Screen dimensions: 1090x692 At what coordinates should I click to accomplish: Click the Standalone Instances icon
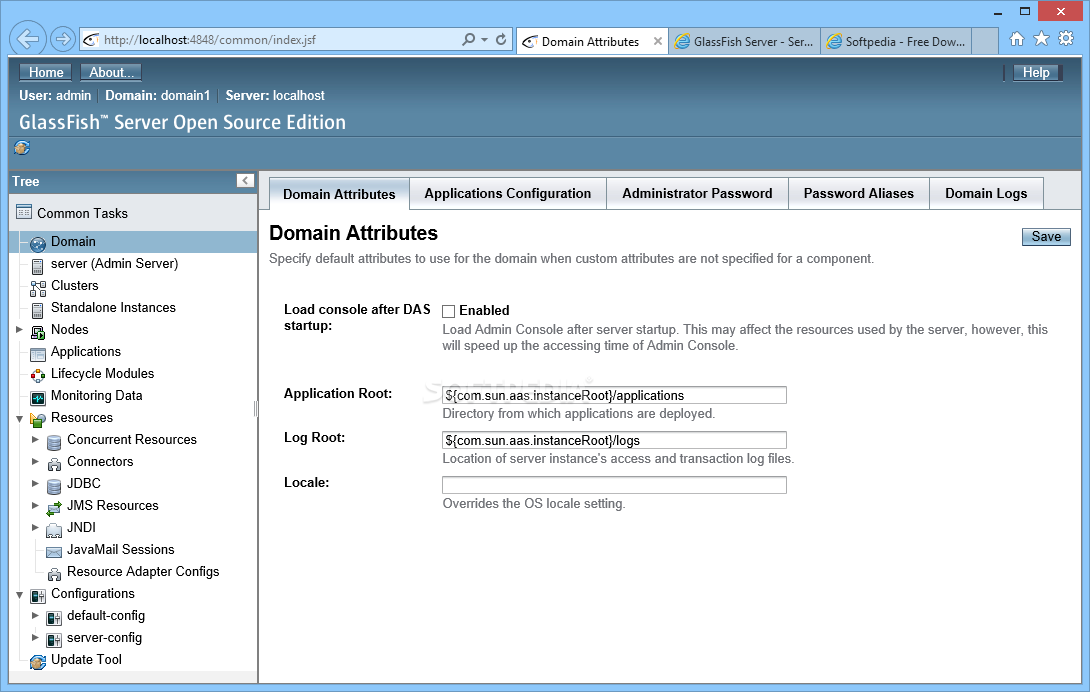38,310
